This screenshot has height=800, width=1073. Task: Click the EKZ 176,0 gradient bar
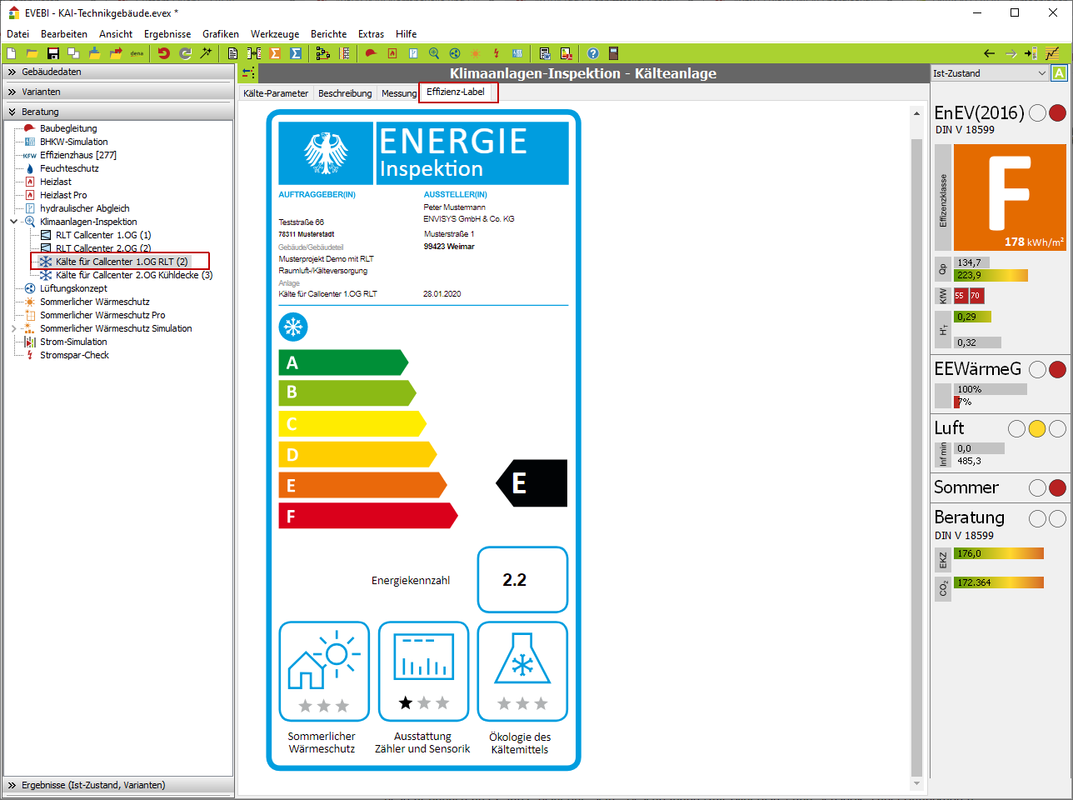[x=998, y=553]
